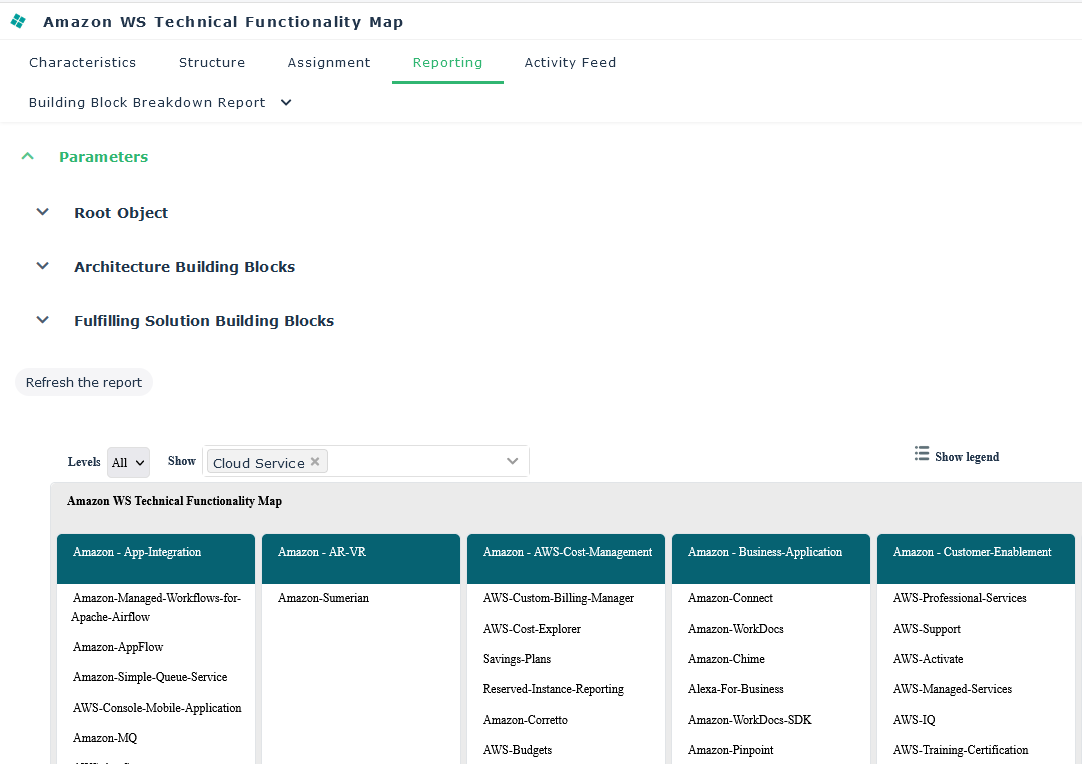Select the Amazon - App-Integration header block
The width and height of the screenshot is (1082, 764).
[x=156, y=558]
